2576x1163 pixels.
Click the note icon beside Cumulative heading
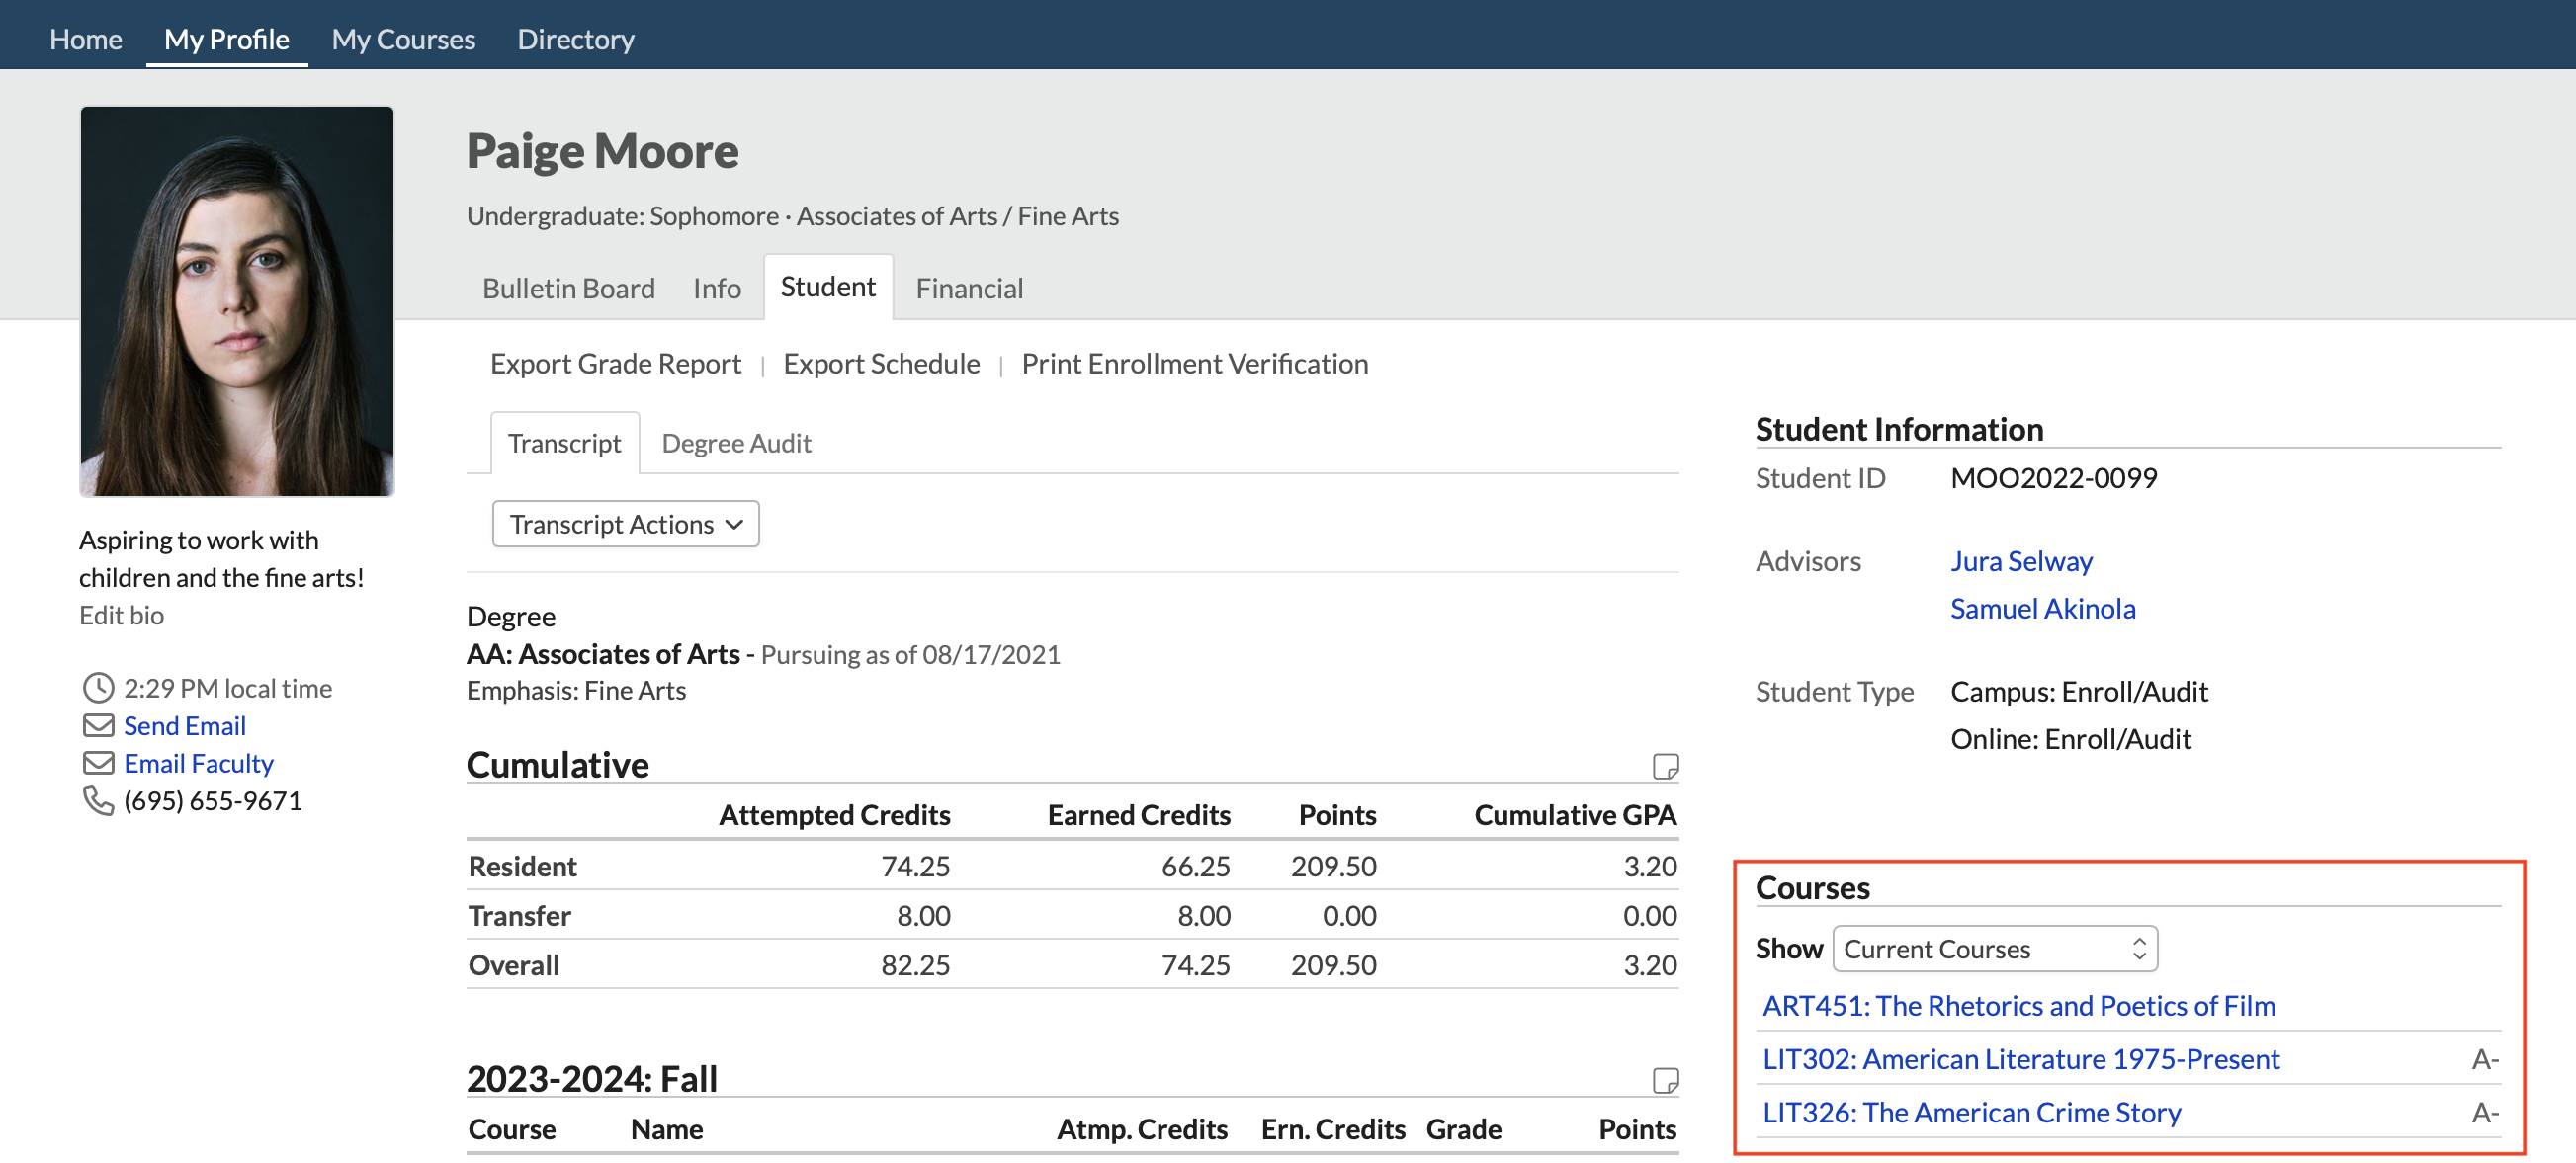point(1664,766)
